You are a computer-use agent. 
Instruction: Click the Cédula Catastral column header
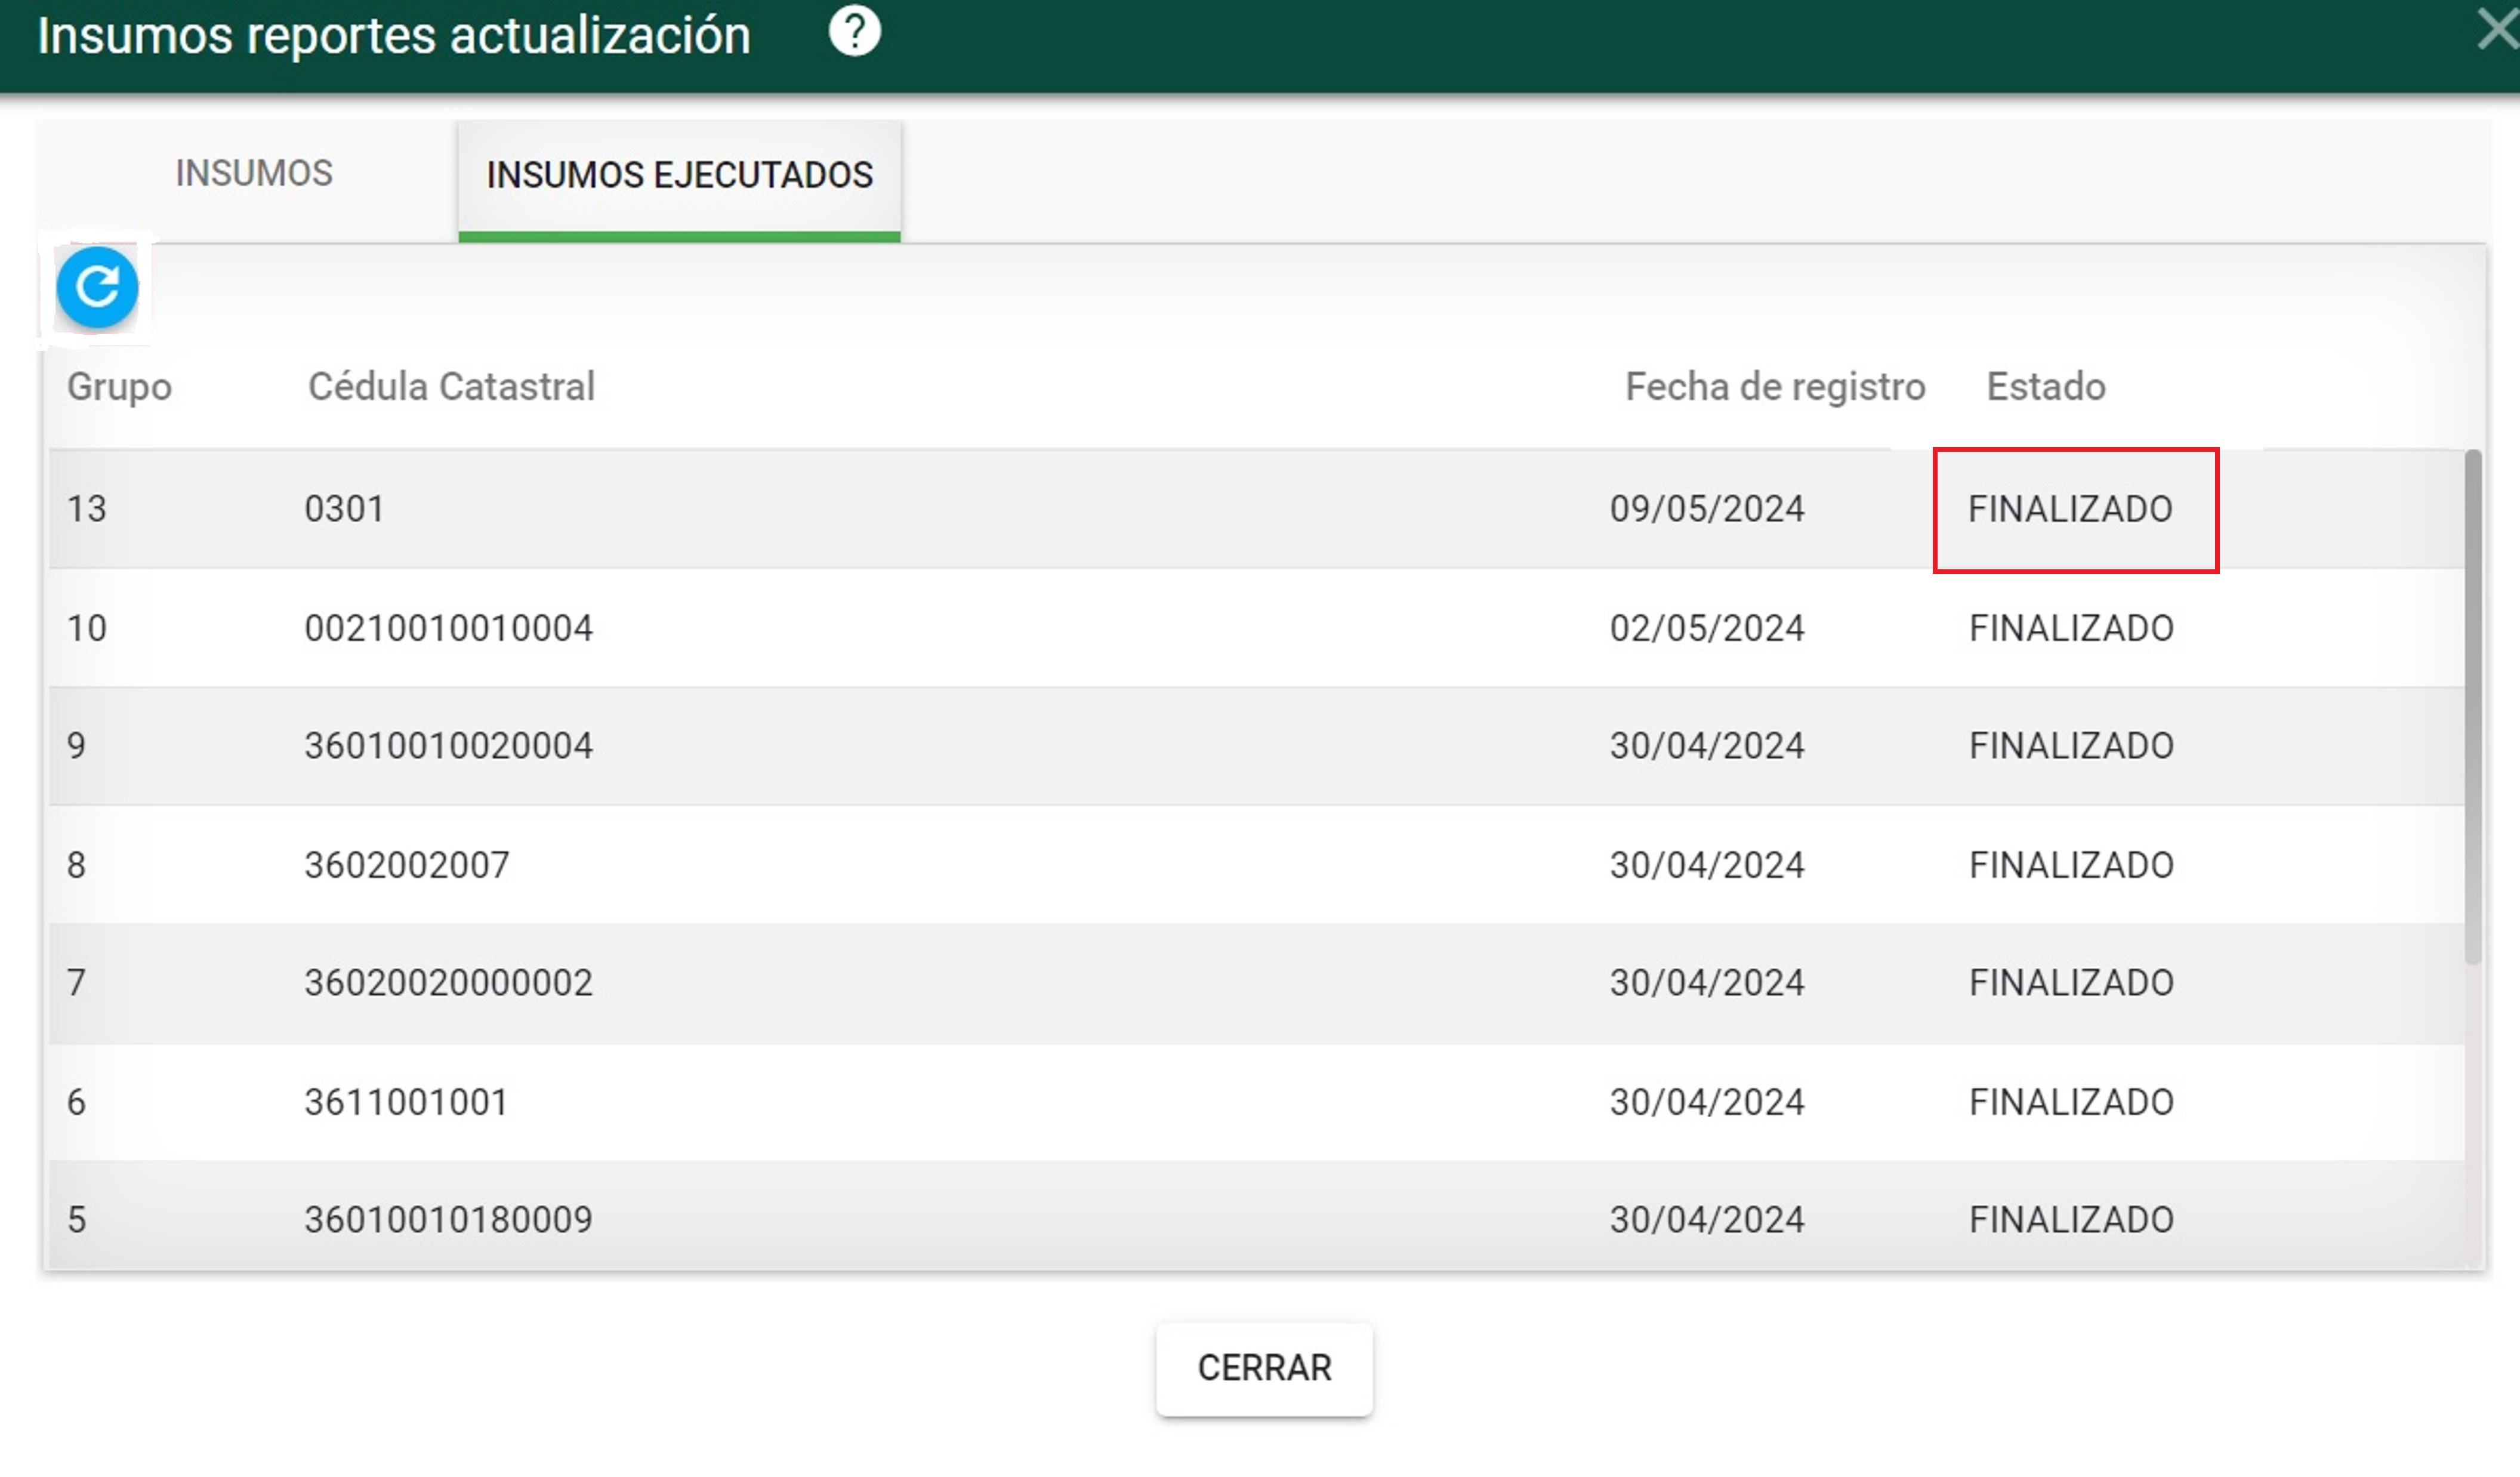point(451,387)
